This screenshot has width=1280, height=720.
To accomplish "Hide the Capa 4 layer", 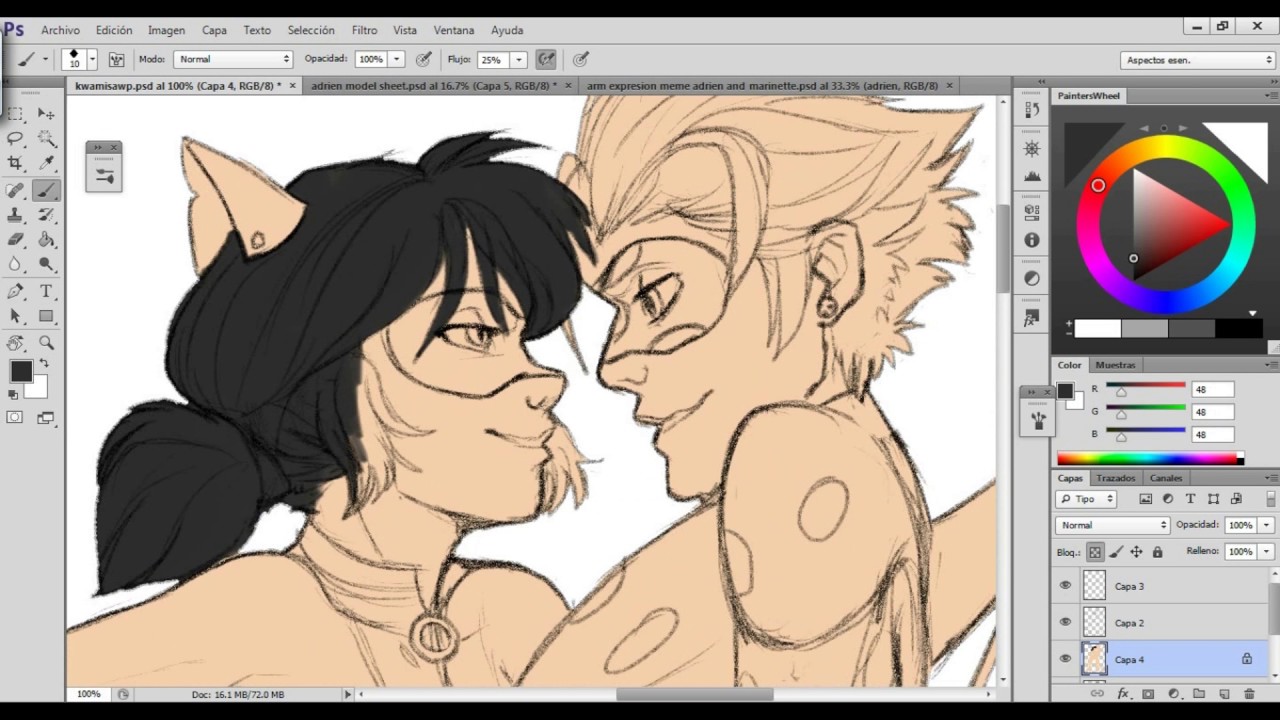I will tap(1065, 659).
